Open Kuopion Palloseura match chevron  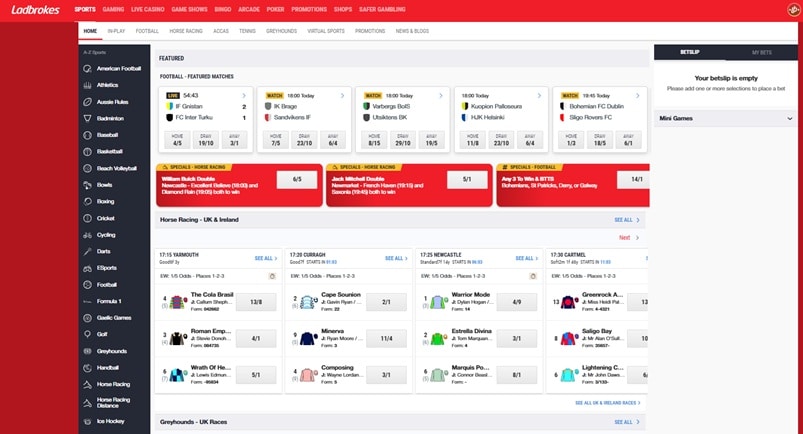point(539,96)
